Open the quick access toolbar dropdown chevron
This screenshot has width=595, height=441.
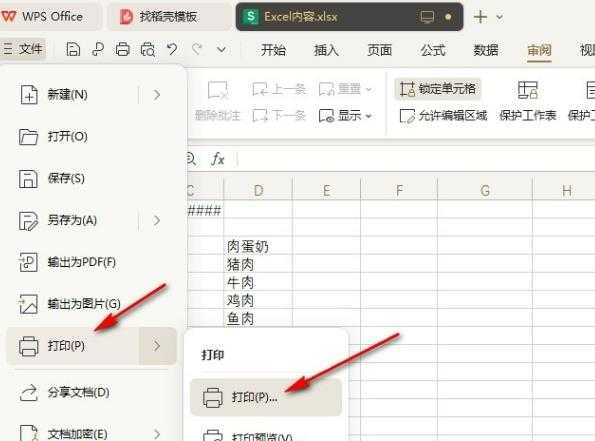pyautogui.click(x=222, y=49)
